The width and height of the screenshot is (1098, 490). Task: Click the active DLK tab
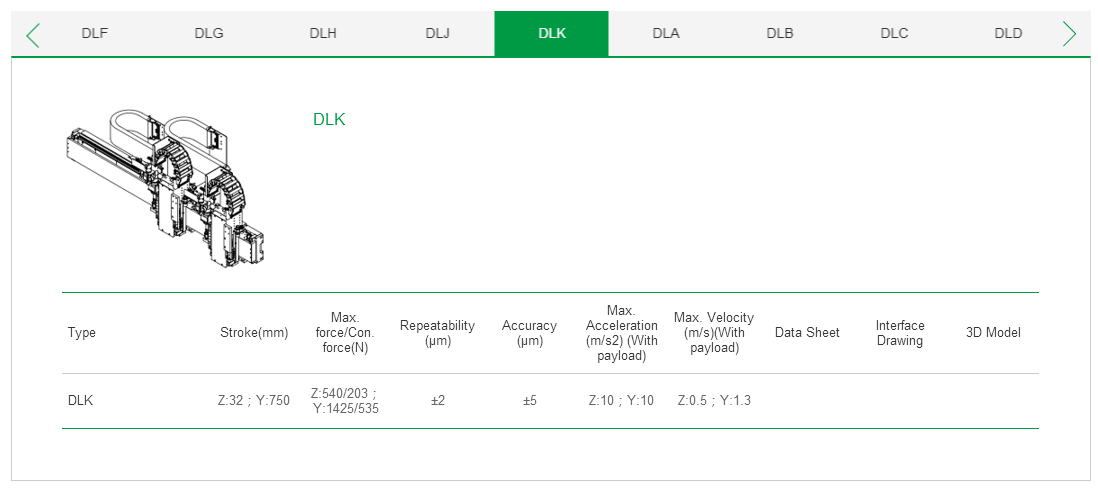point(551,33)
